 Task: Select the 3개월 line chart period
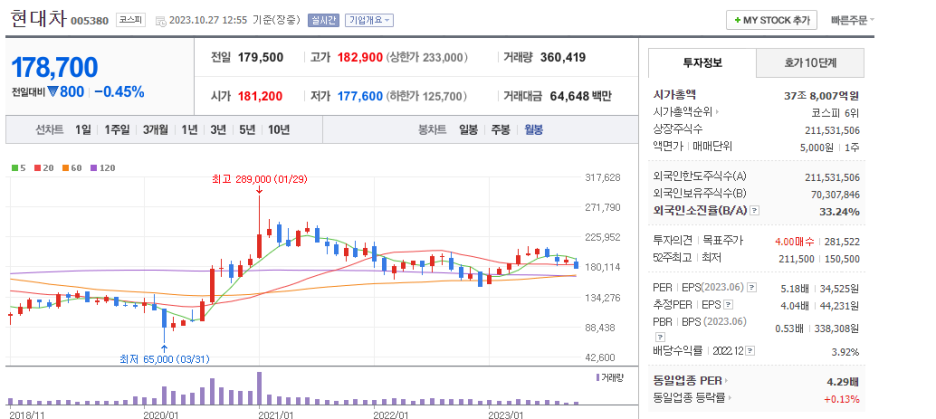pos(155,130)
